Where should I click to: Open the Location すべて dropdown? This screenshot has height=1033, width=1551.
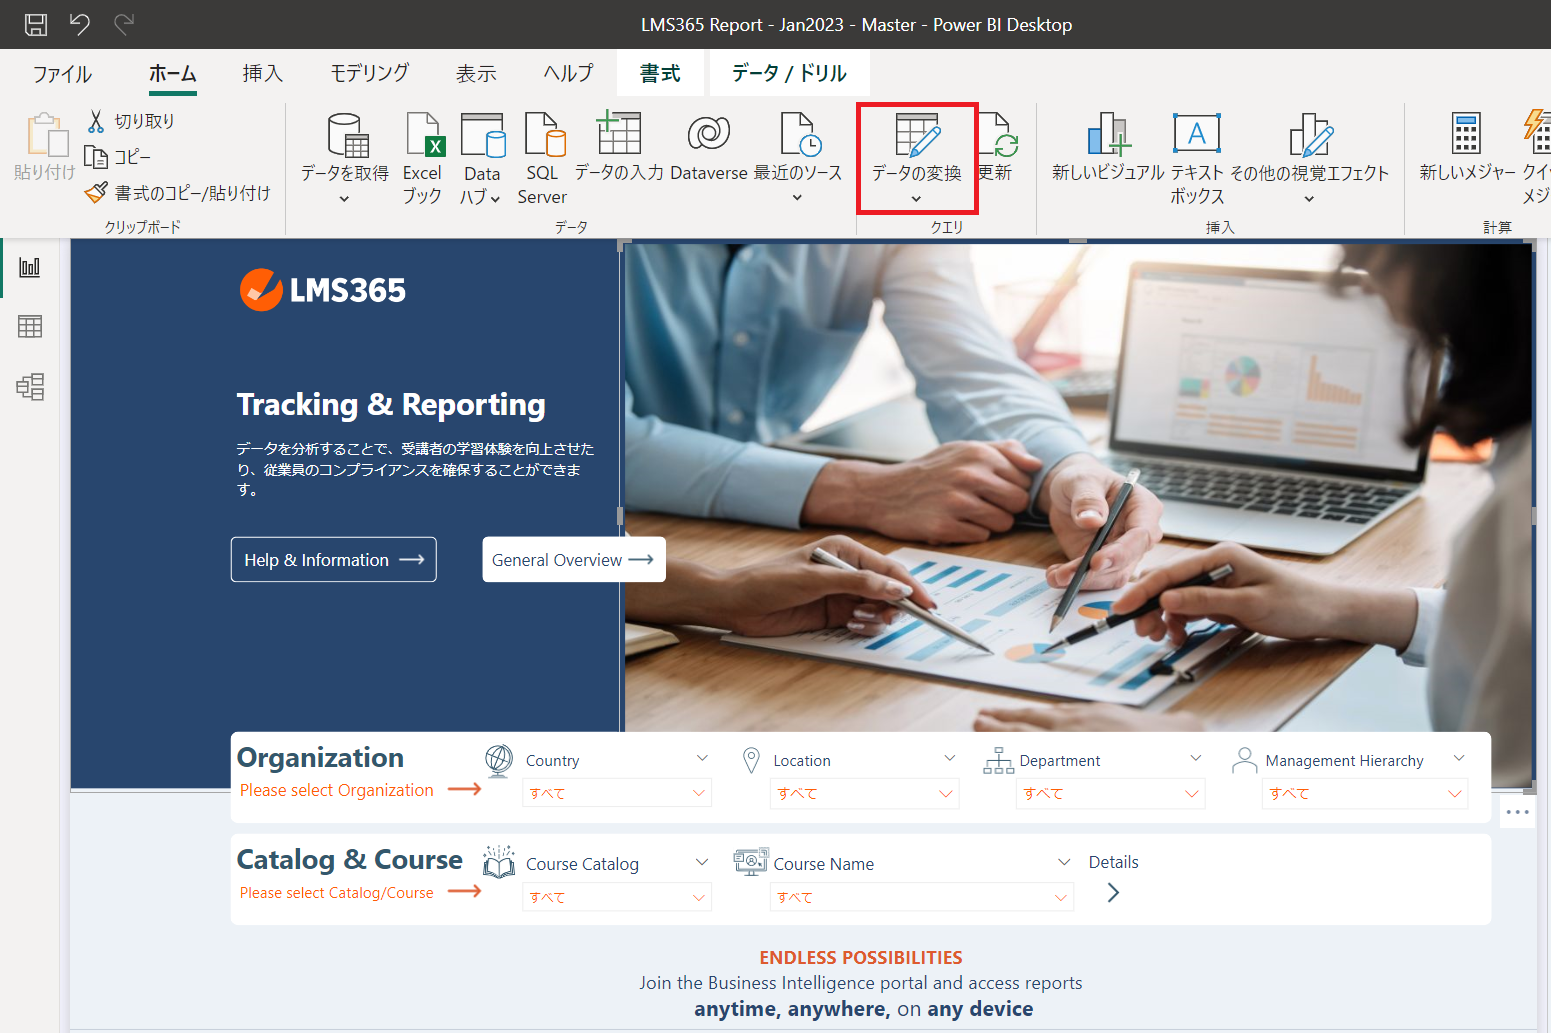point(865,793)
